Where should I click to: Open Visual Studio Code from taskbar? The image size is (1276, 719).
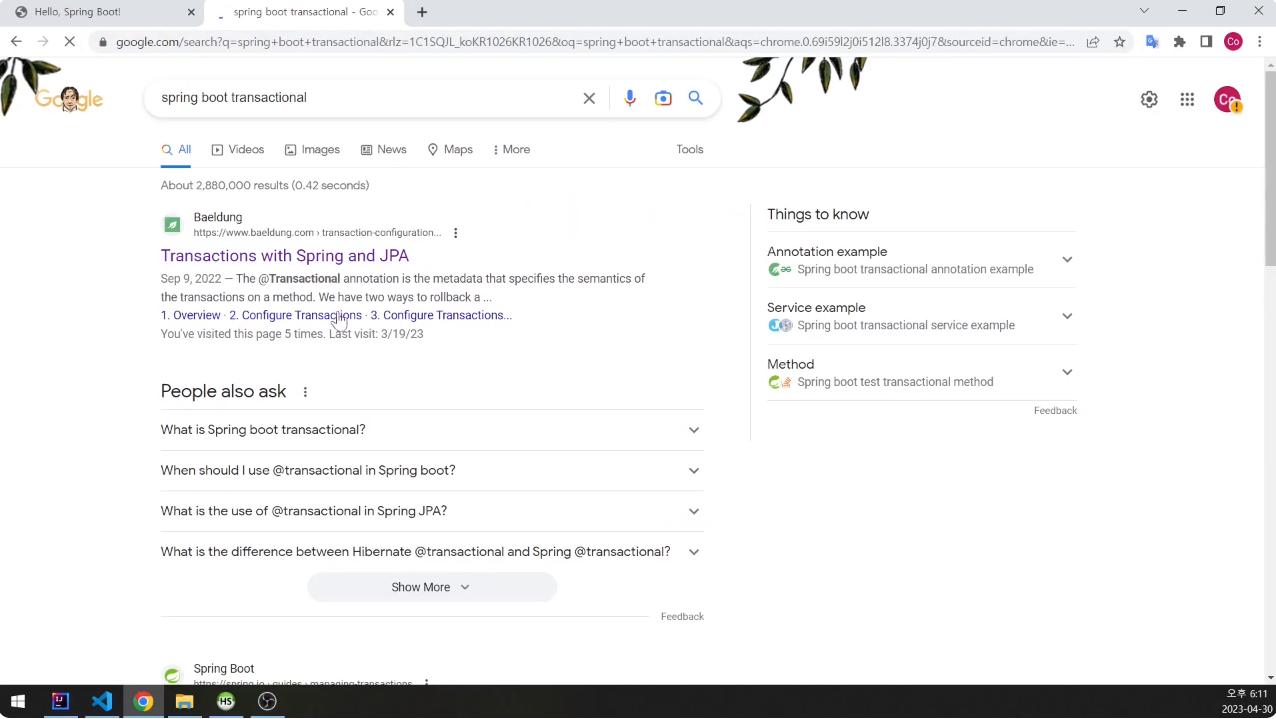tap(102, 701)
